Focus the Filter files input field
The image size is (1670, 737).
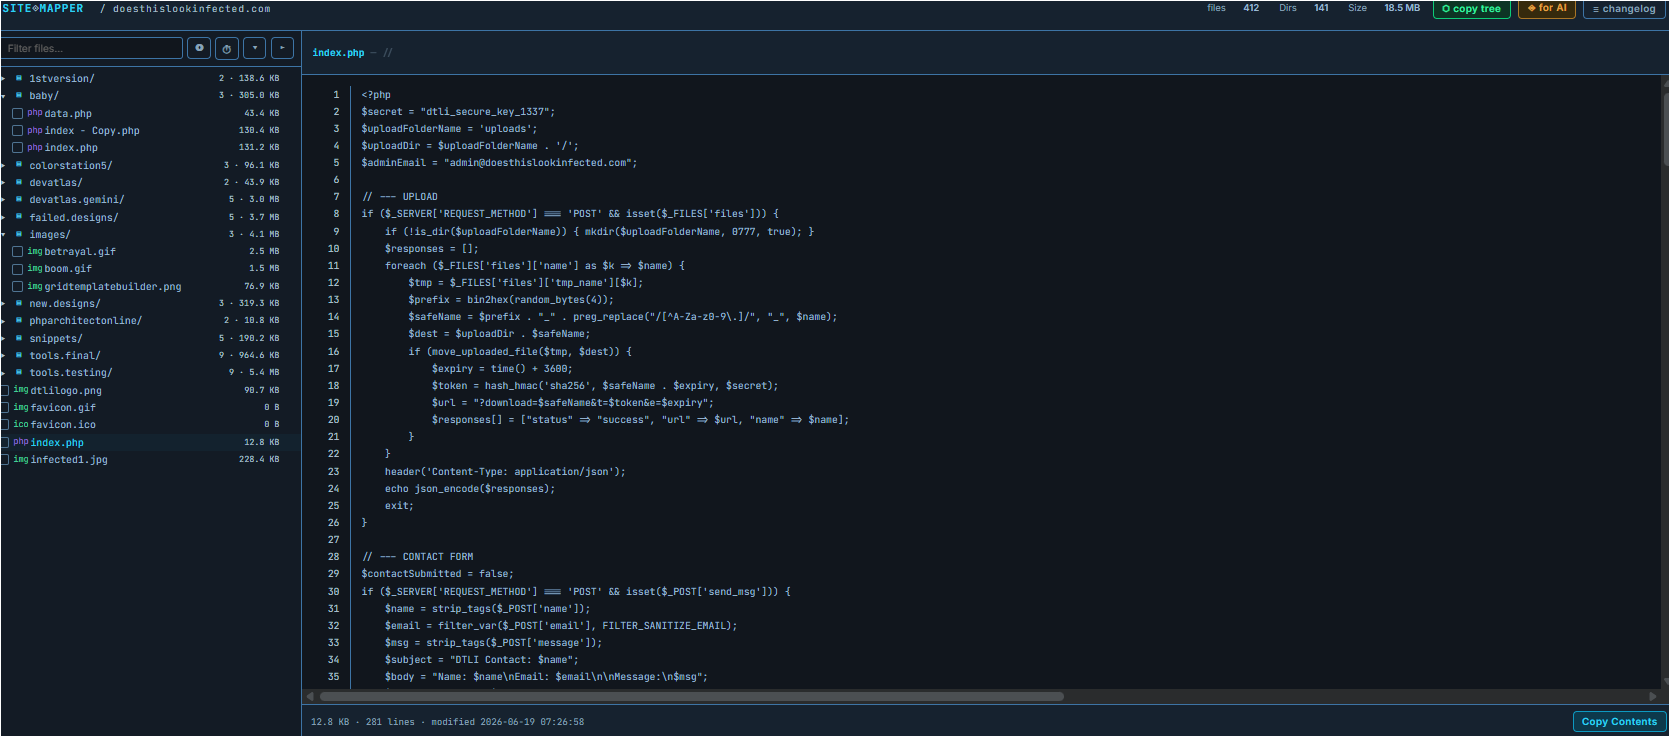(x=92, y=48)
